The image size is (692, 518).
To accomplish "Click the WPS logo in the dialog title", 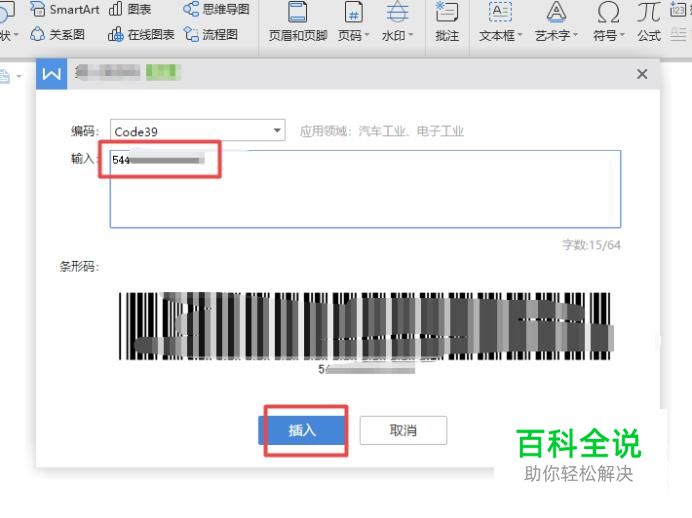I will pyautogui.click(x=52, y=74).
